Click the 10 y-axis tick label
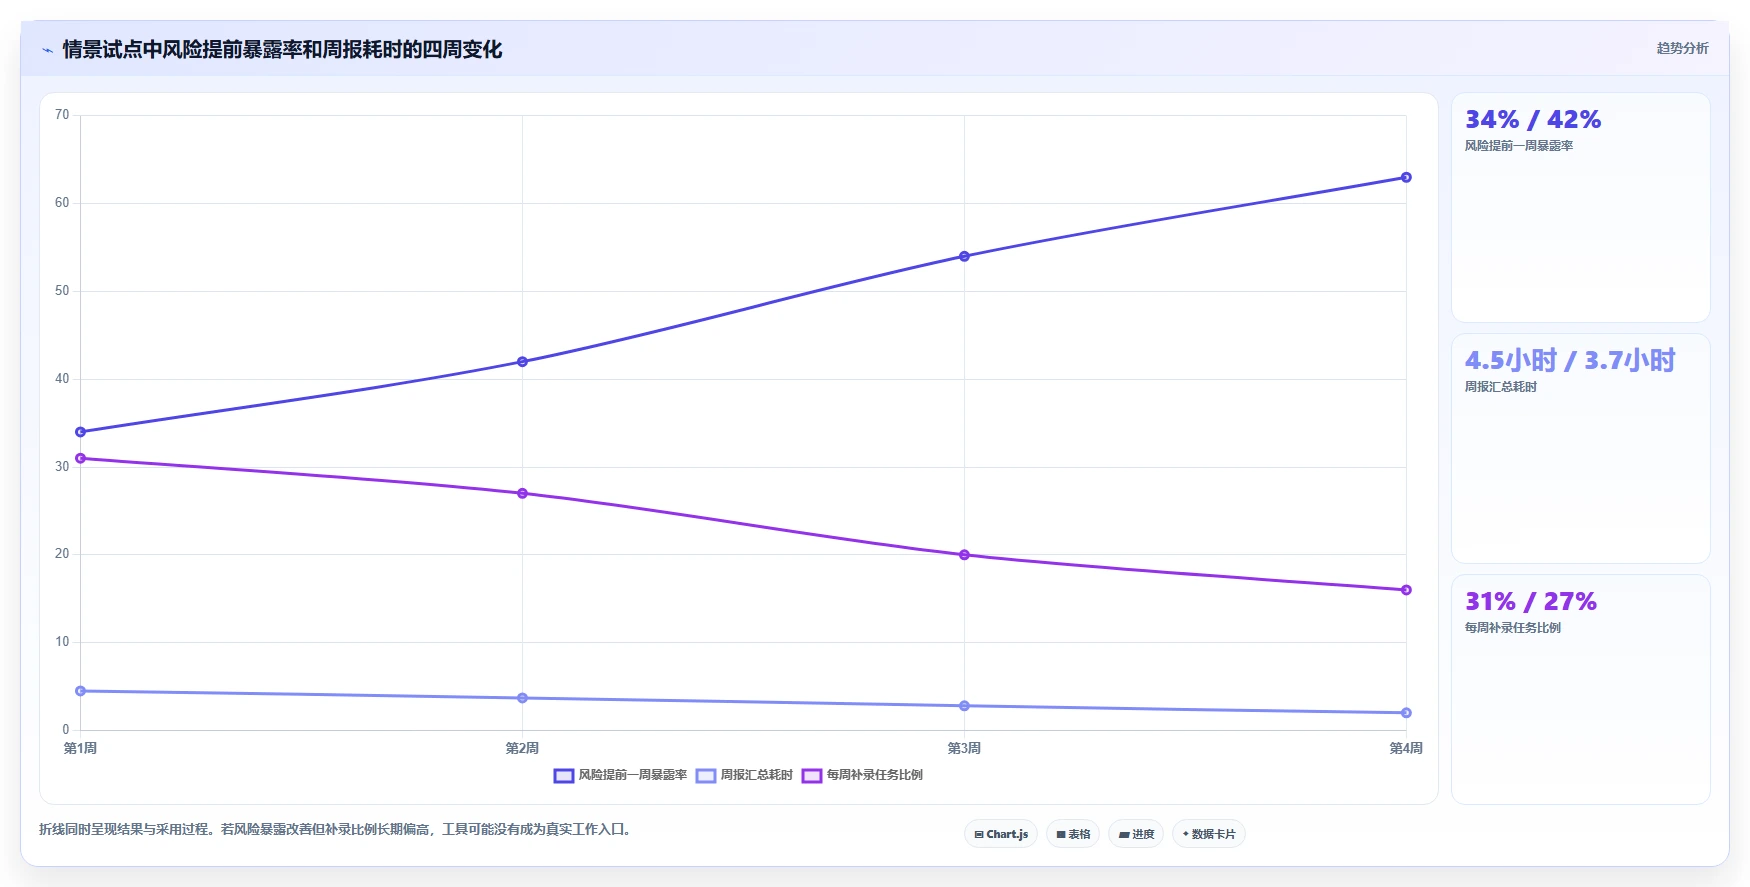This screenshot has width=1750, height=887. pyautogui.click(x=62, y=642)
